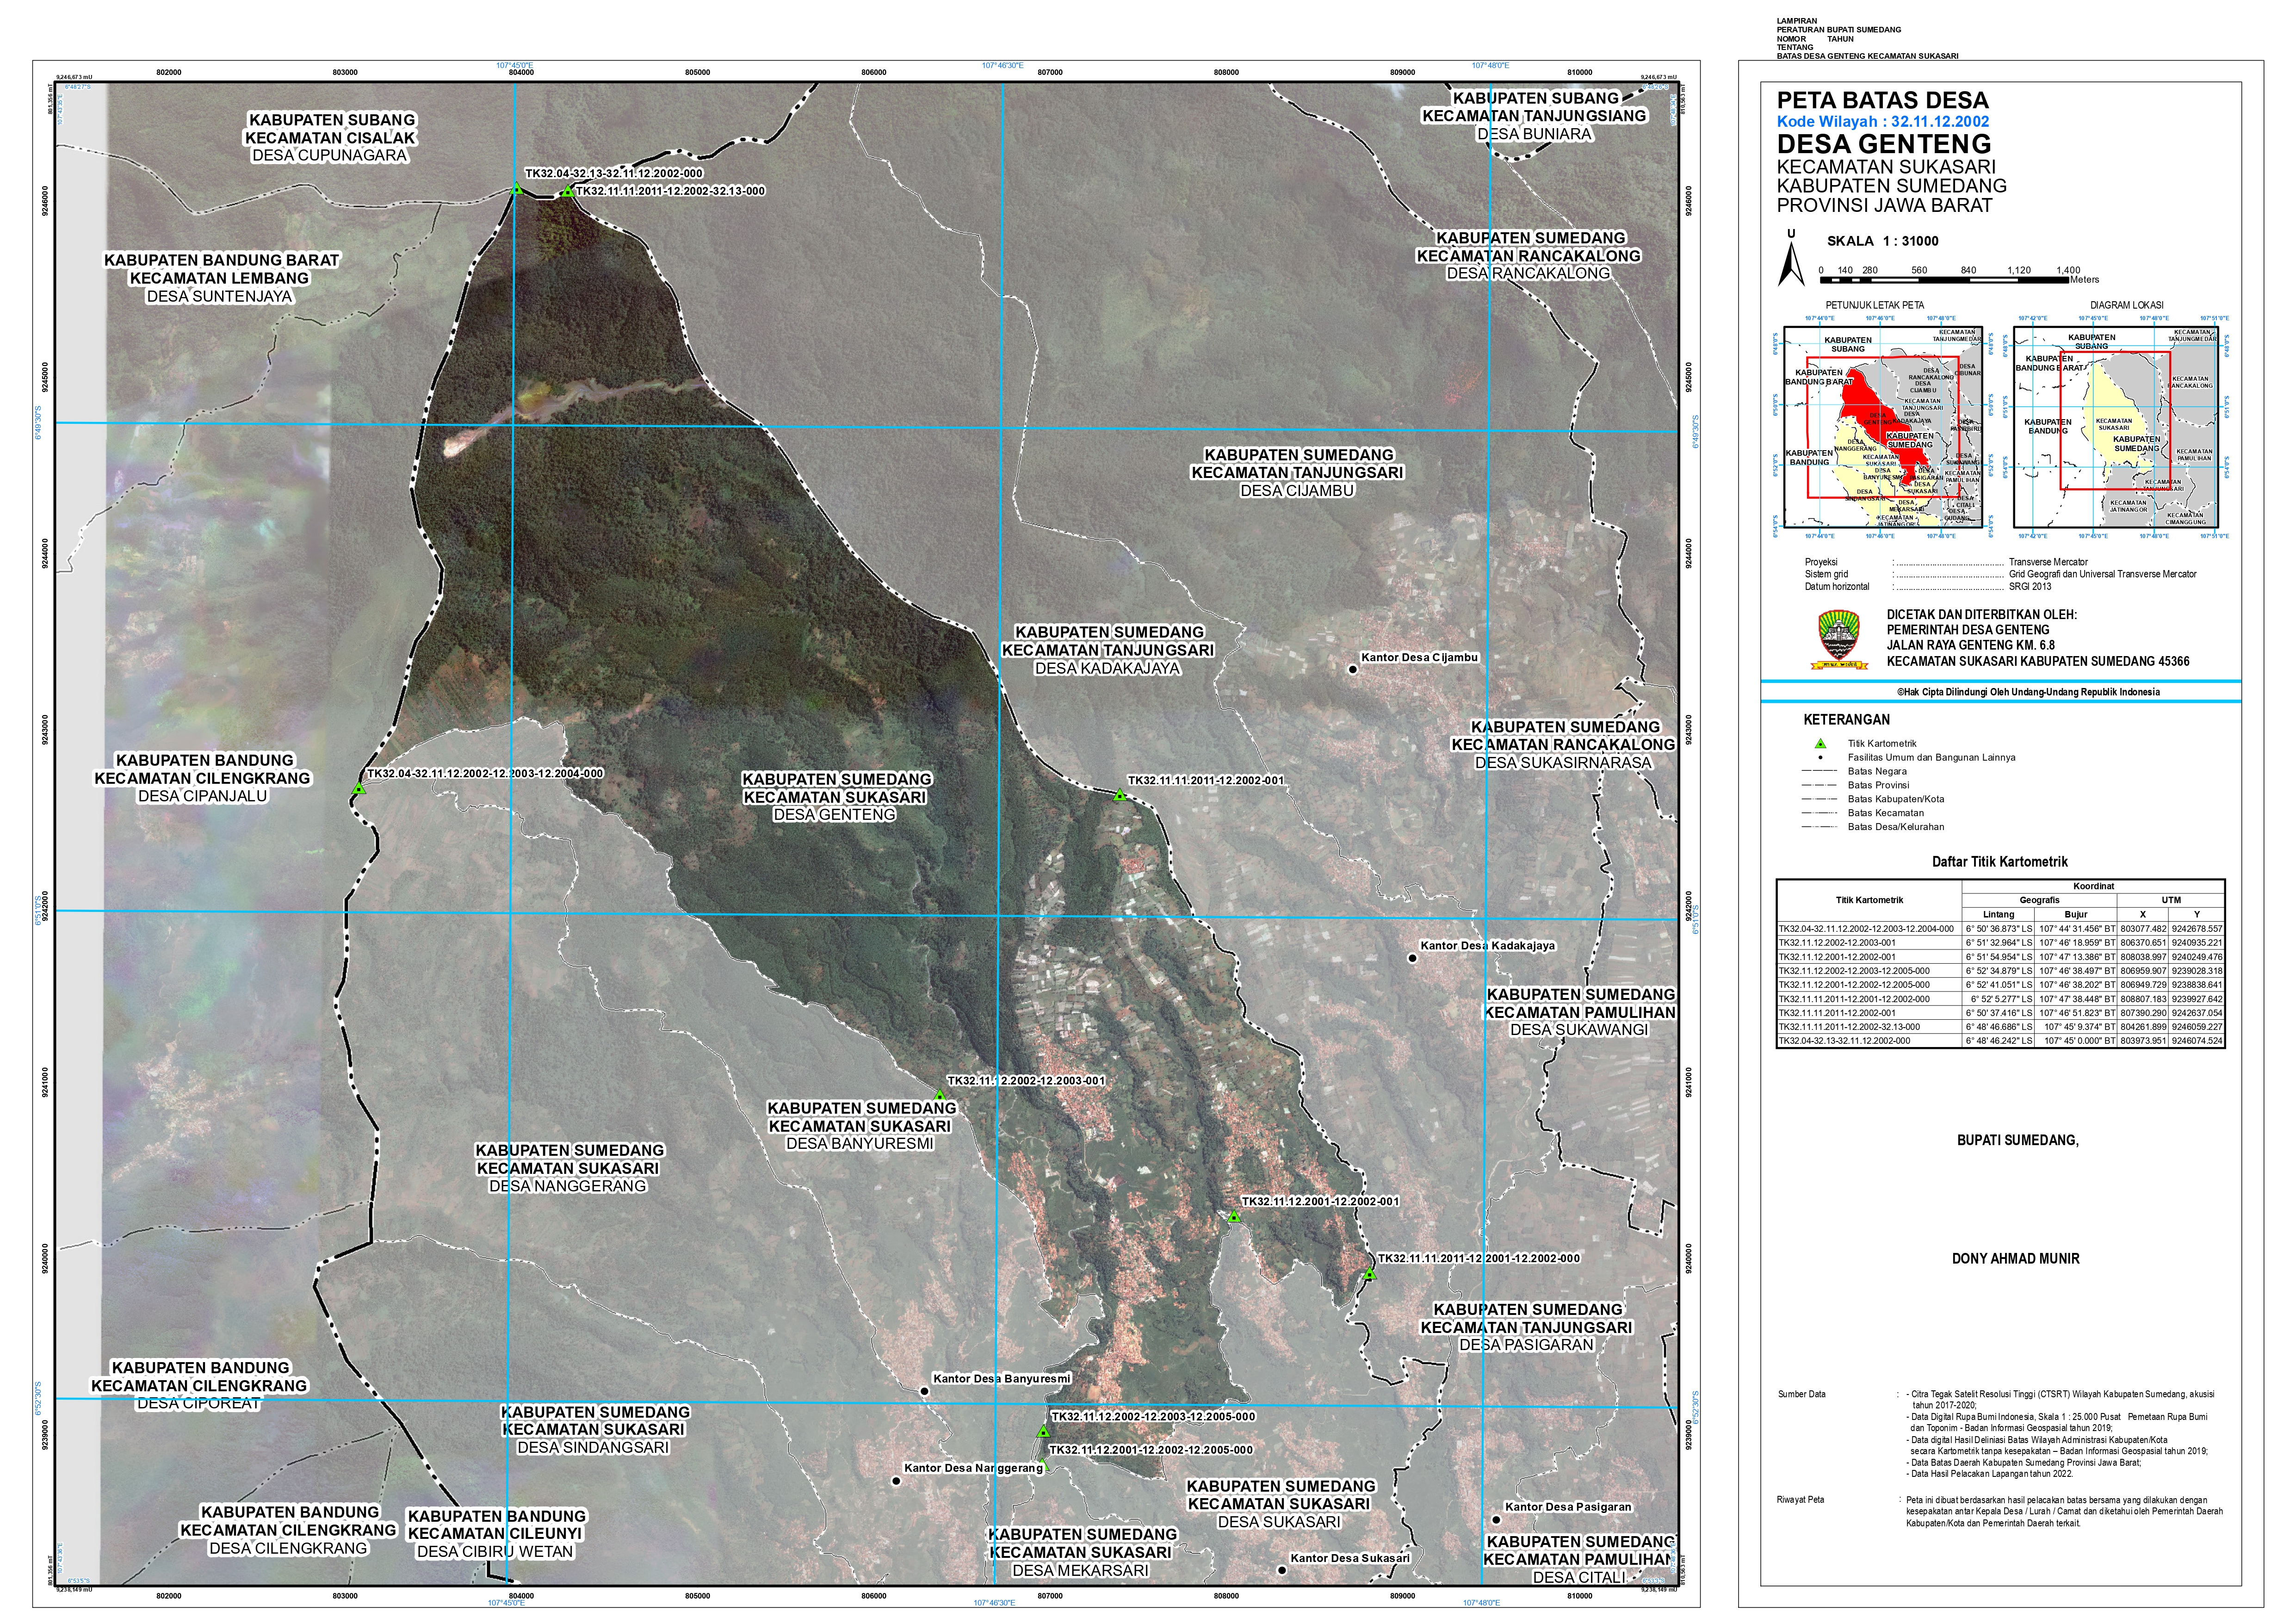Click the DESA GENTENG label on map
2296x1624 pixels.
pos(834,815)
